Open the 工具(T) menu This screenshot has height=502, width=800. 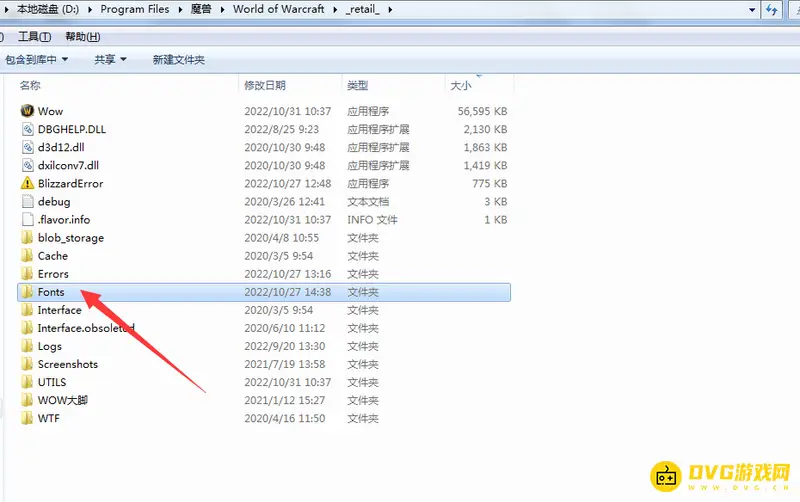pos(35,37)
